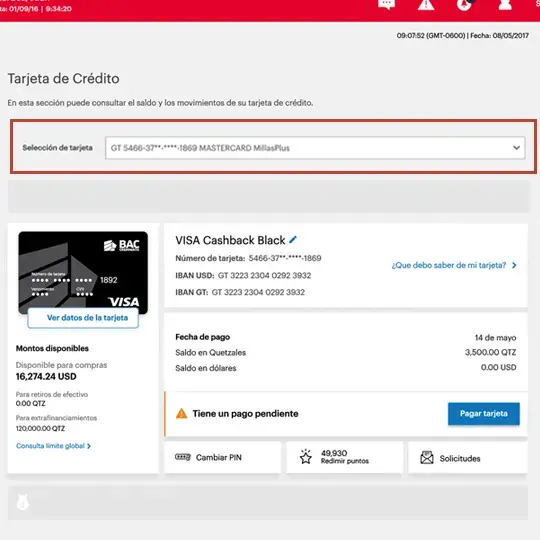Click the 3,500.00 QTZ balance value
The image size is (540, 540).
click(x=490, y=352)
